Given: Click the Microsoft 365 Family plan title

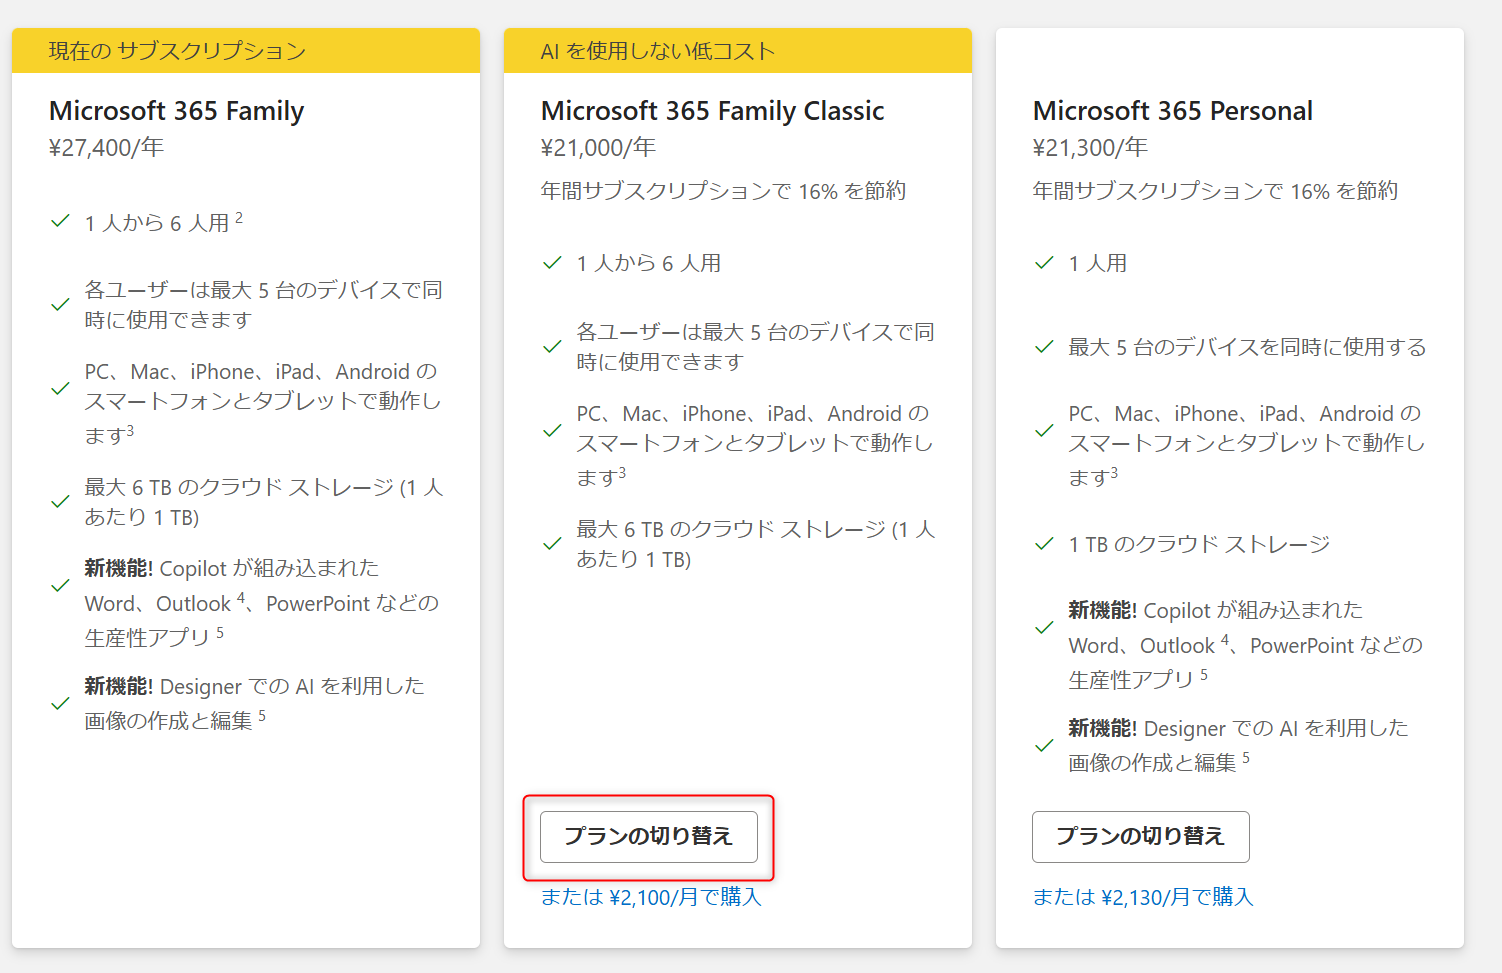Looking at the screenshot, I should [x=176, y=111].
